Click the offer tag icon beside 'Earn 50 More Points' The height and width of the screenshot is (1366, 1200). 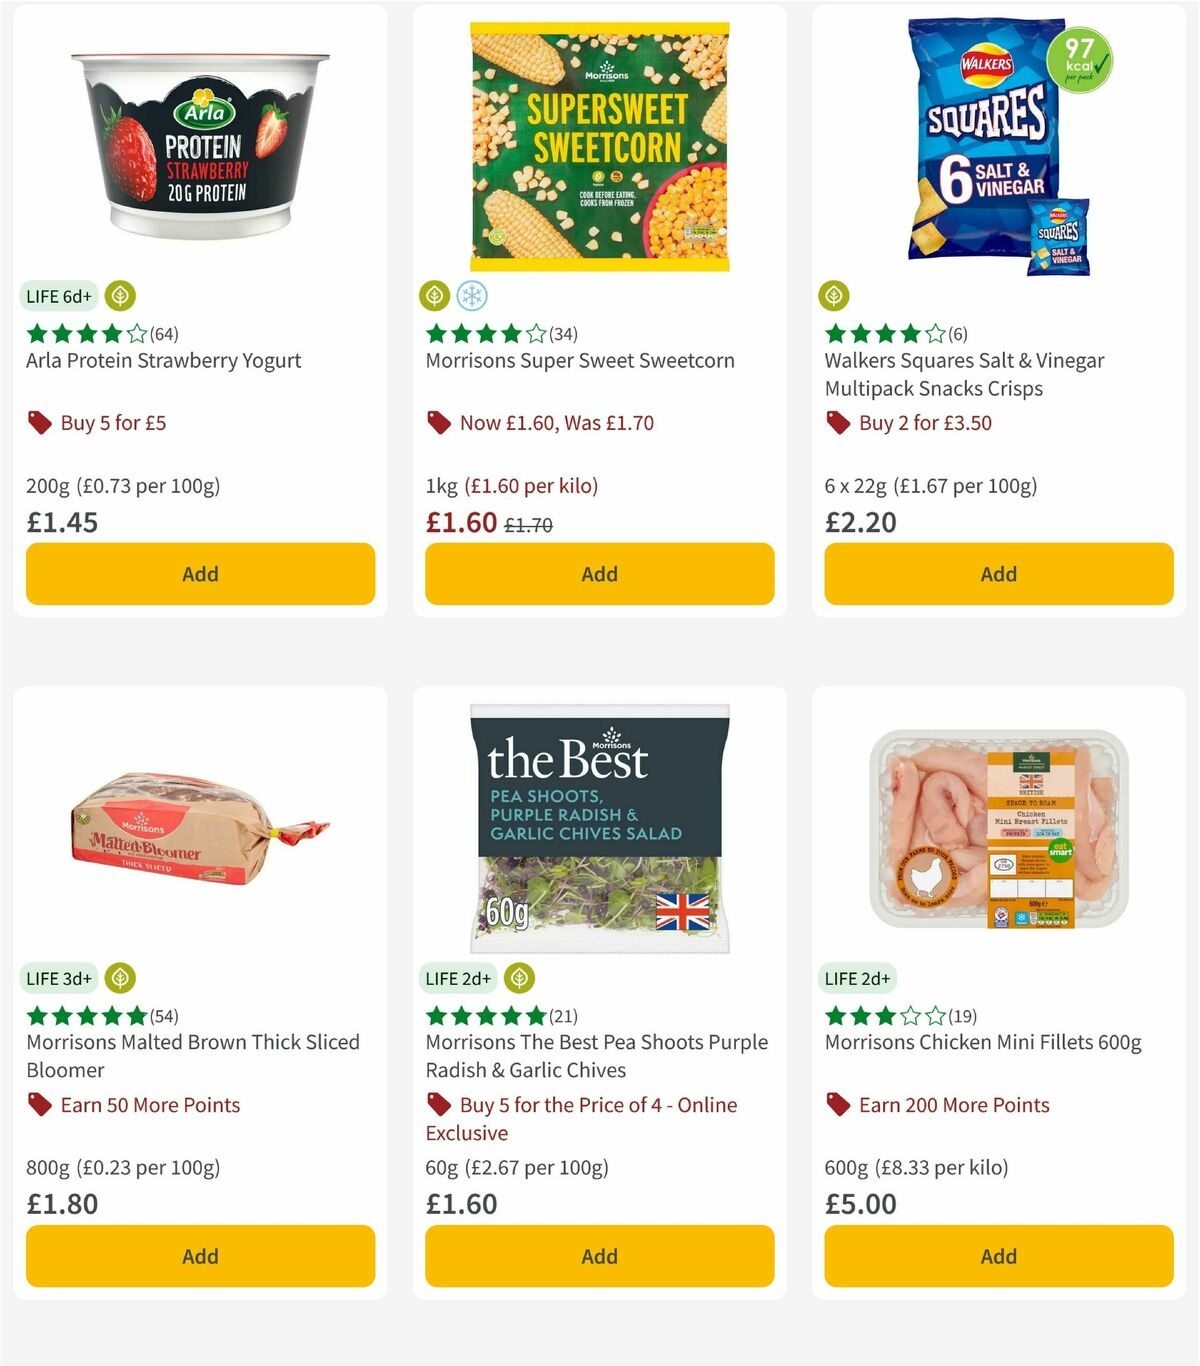[40, 1105]
